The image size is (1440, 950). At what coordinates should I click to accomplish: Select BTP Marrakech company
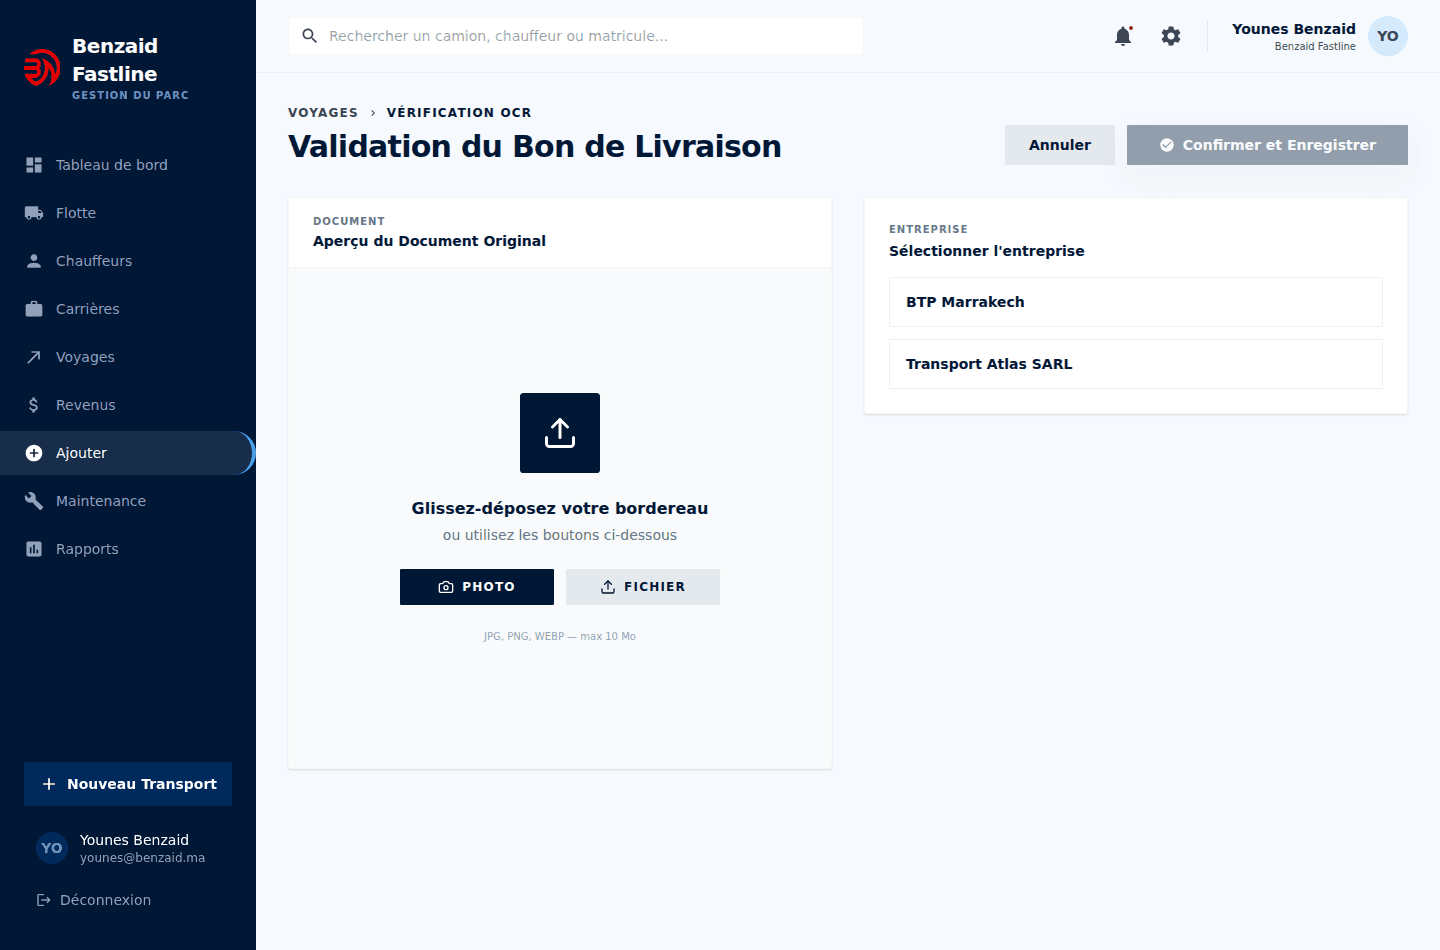point(1136,302)
